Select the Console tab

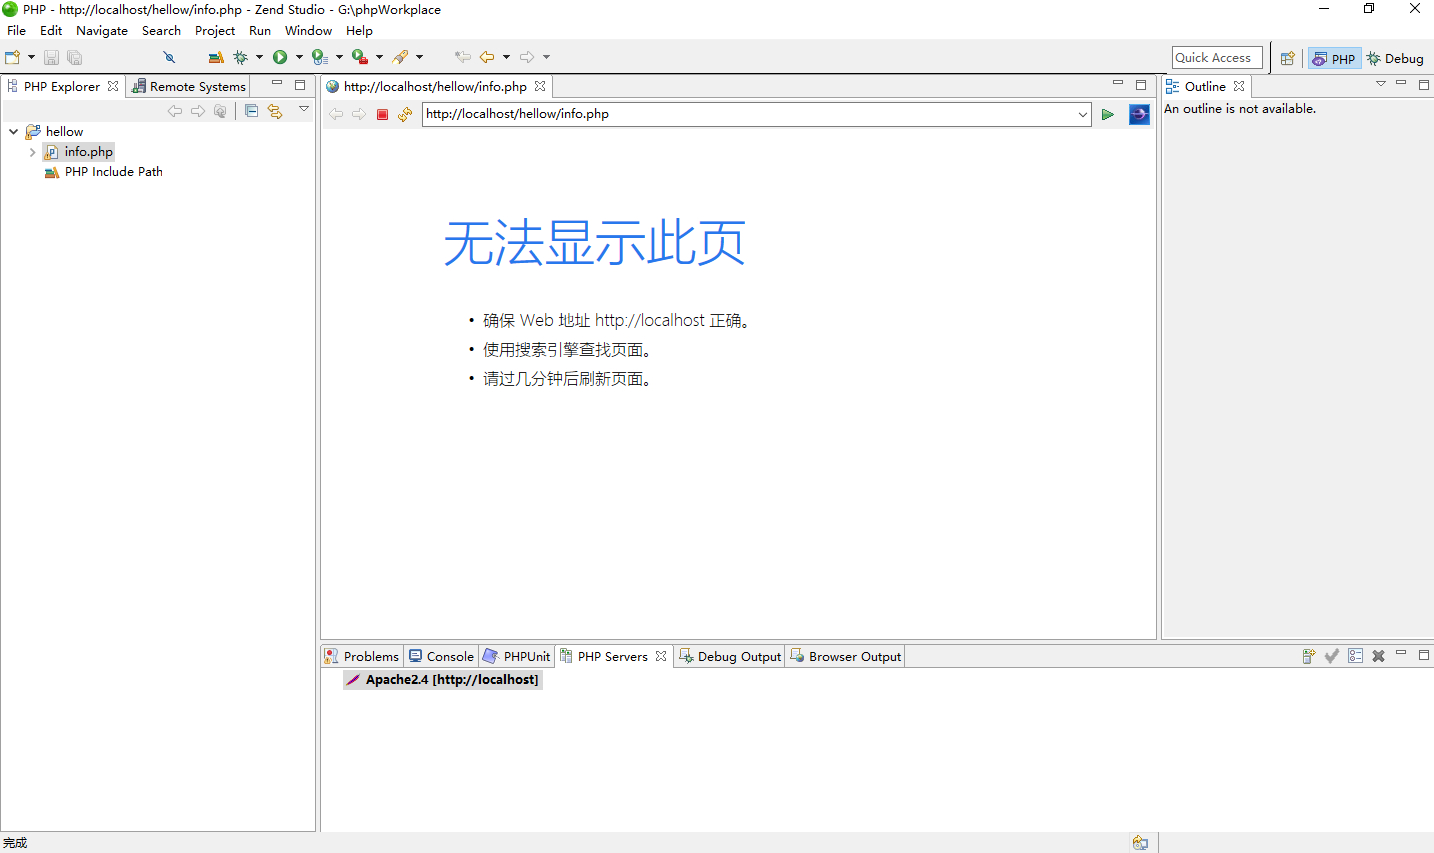tap(441, 657)
